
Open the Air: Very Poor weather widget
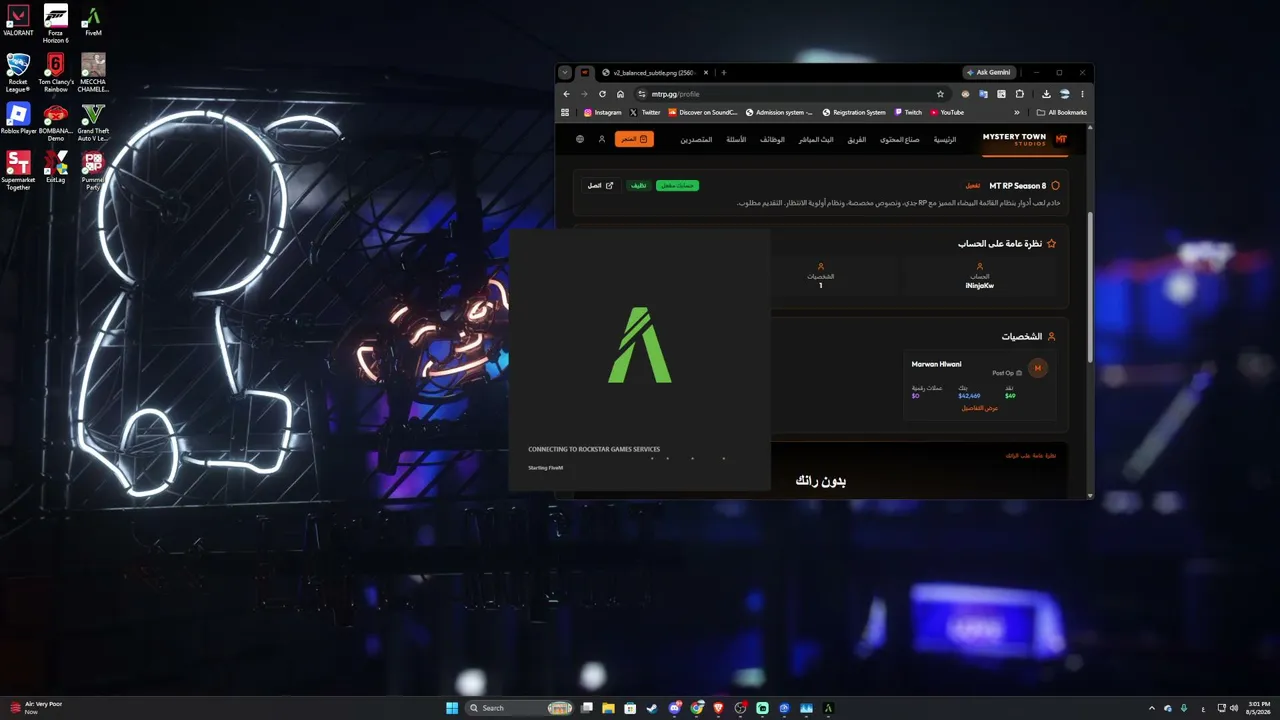pyautogui.click(x=36, y=708)
